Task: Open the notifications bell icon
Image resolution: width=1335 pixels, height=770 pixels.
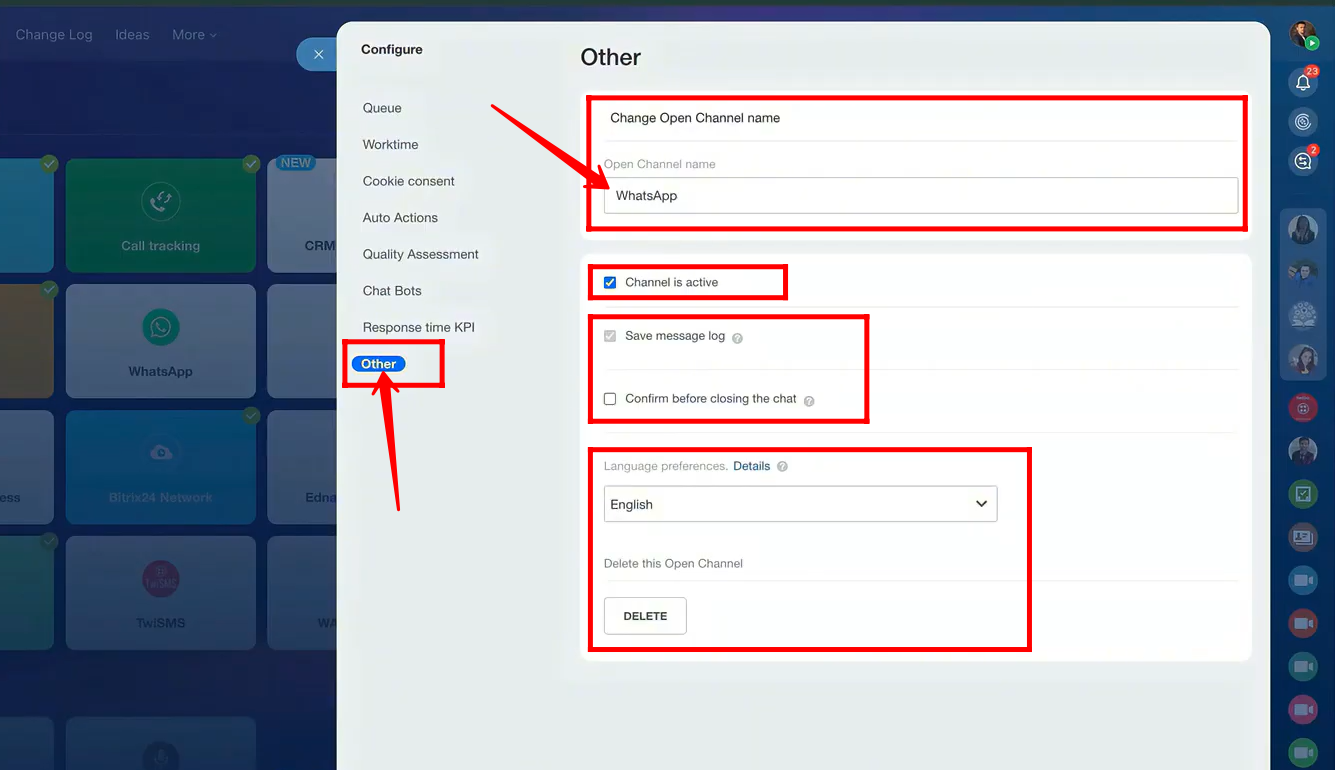Action: point(1302,83)
